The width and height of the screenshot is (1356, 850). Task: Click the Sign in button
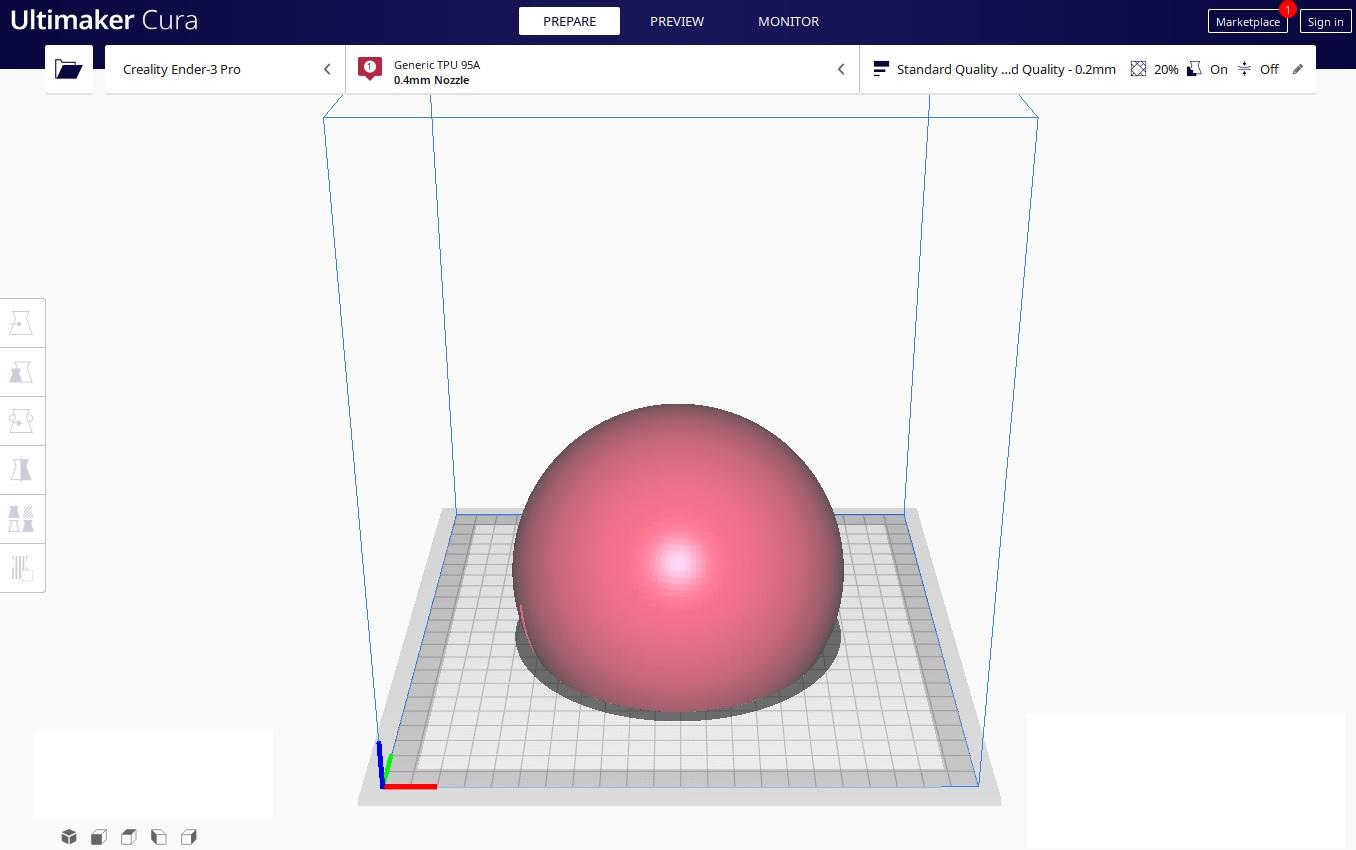click(1325, 21)
